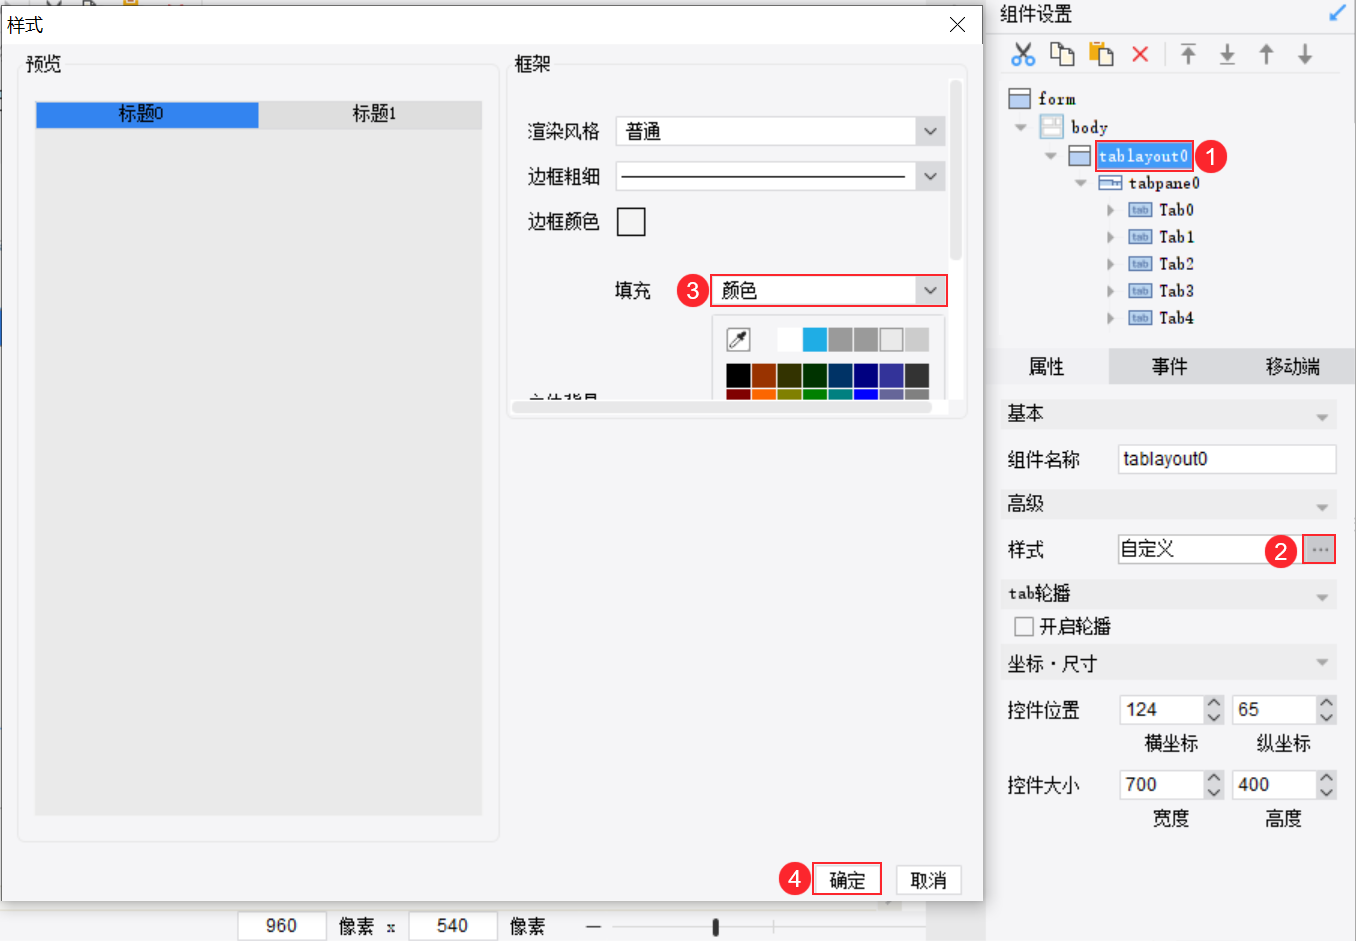Click the copy icon in component toolbar
The width and height of the screenshot is (1356, 941).
click(1062, 54)
